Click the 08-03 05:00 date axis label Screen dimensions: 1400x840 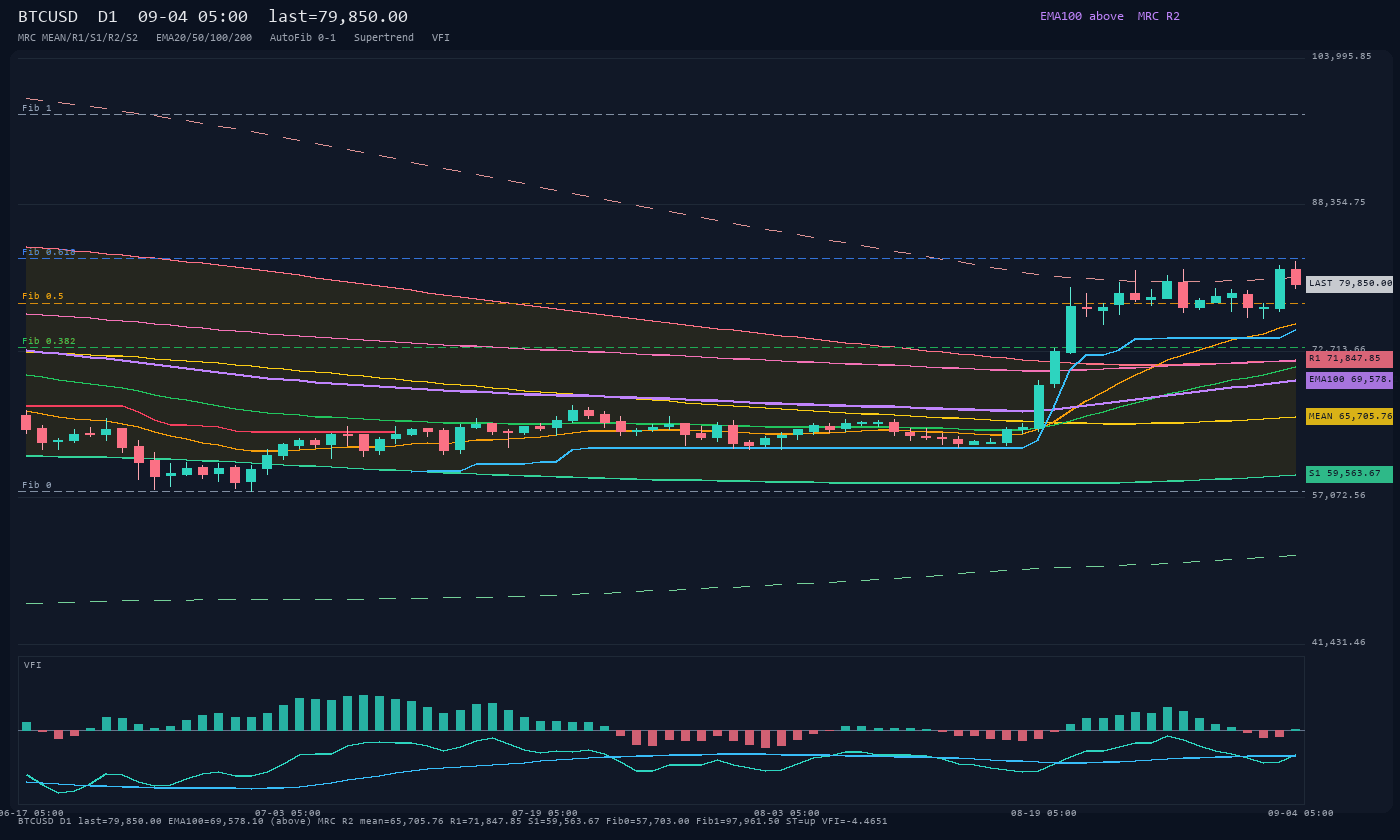(x=787, y=813)
